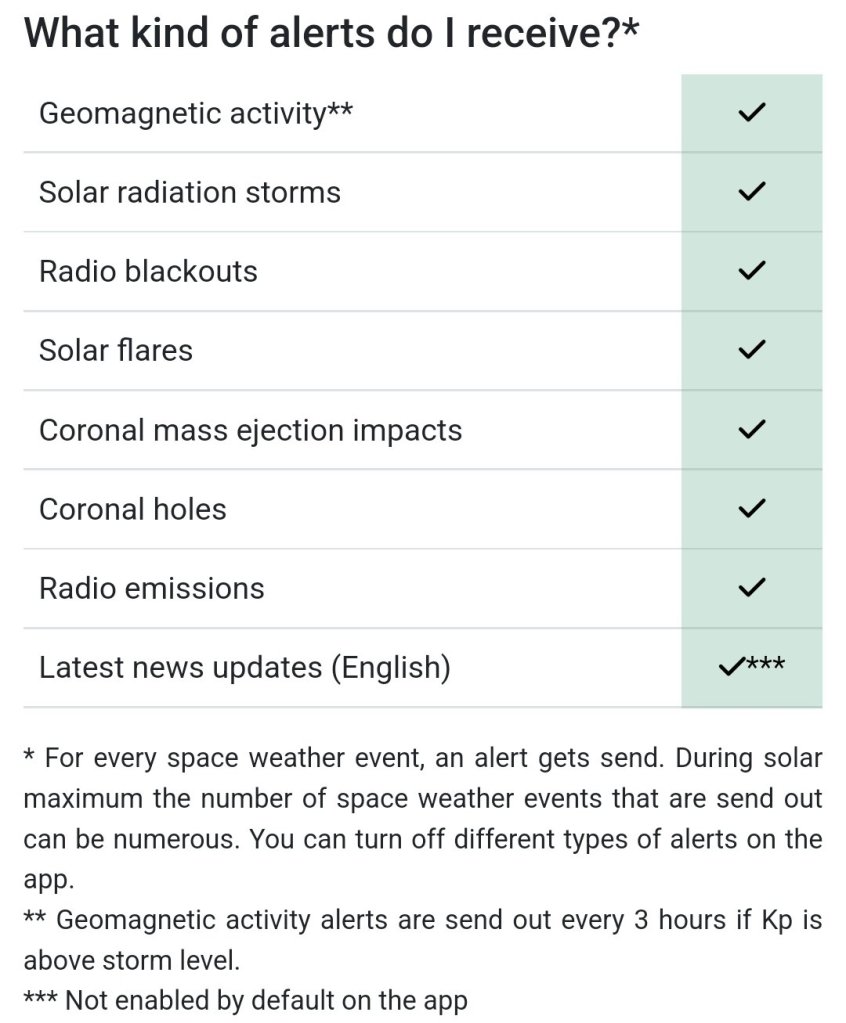Click the footnote about Kp storm level

[422, 939]
